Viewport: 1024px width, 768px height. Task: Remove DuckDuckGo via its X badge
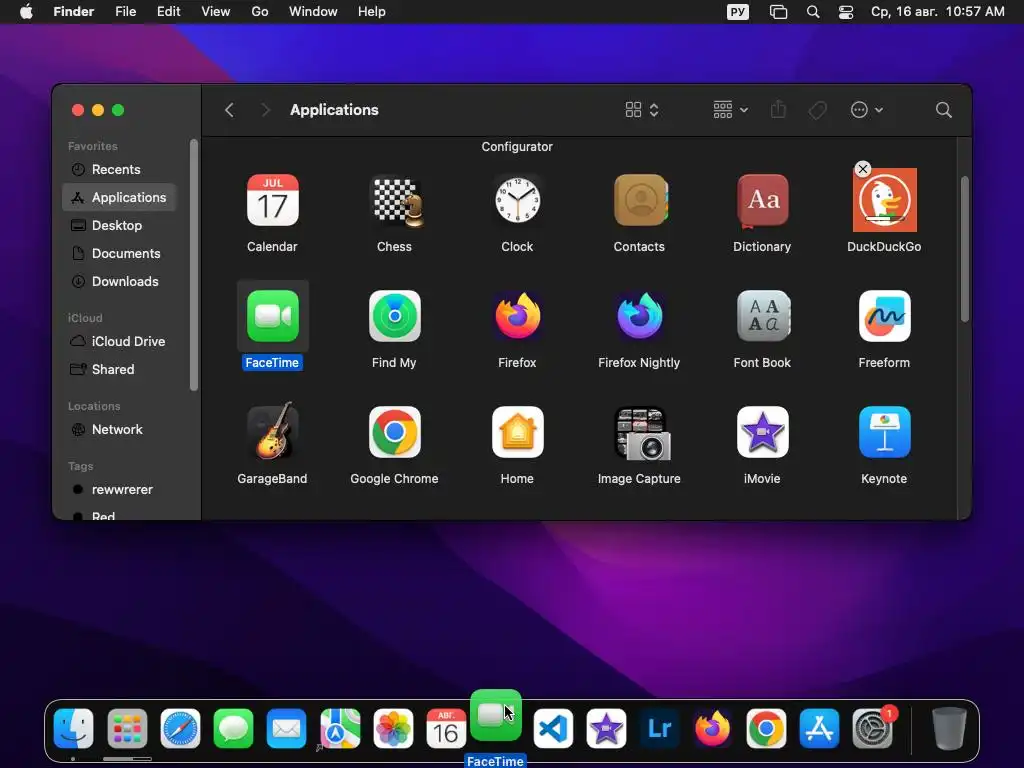click(x=863, y=169)
